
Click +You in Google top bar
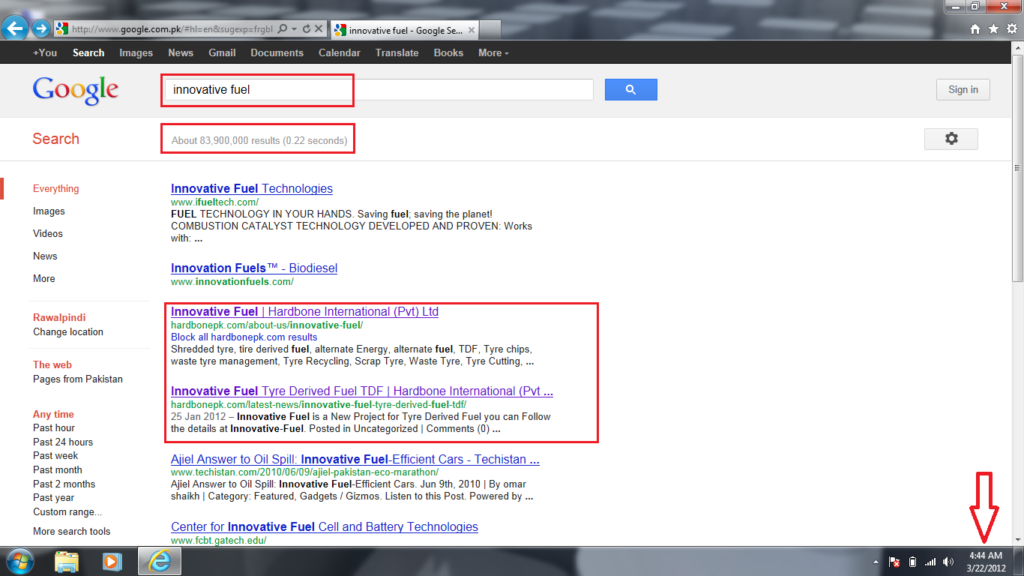(45, 53)
